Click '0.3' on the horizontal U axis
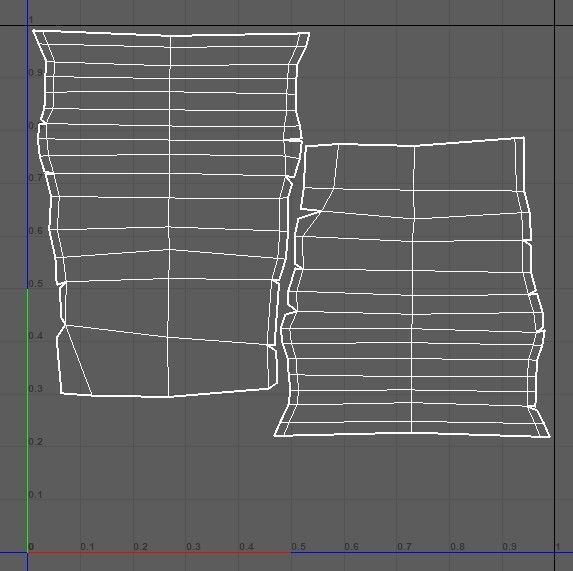 (193, 547)
